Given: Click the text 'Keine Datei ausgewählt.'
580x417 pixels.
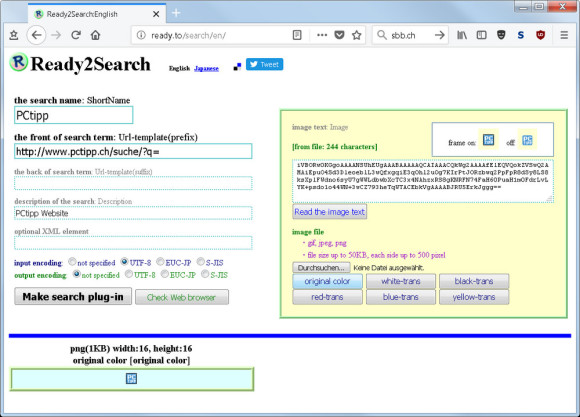Looking at the screenshot, I should [389, 268].
